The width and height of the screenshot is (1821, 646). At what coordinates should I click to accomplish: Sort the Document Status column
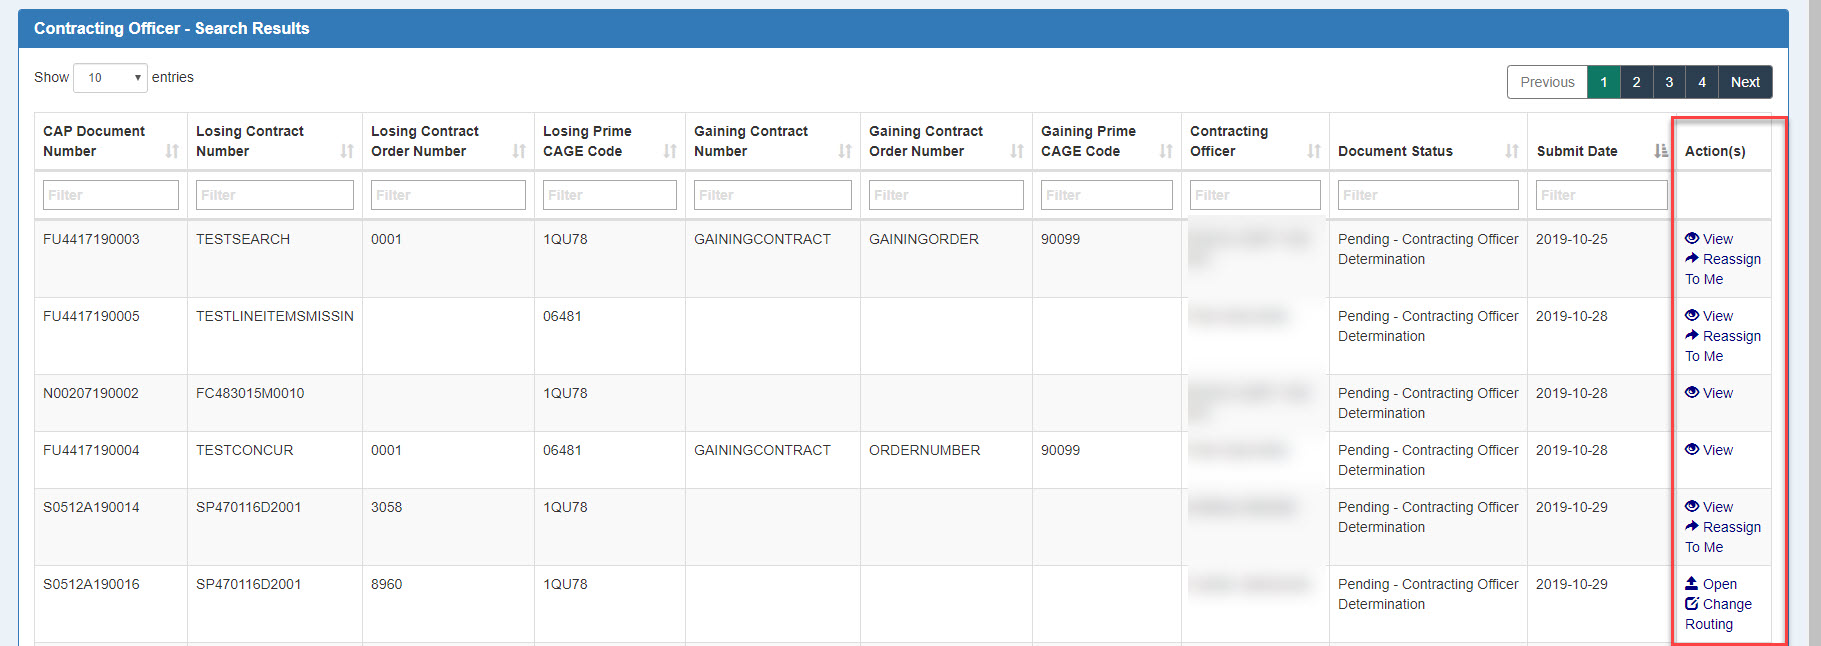click(x=1512, y=151)
